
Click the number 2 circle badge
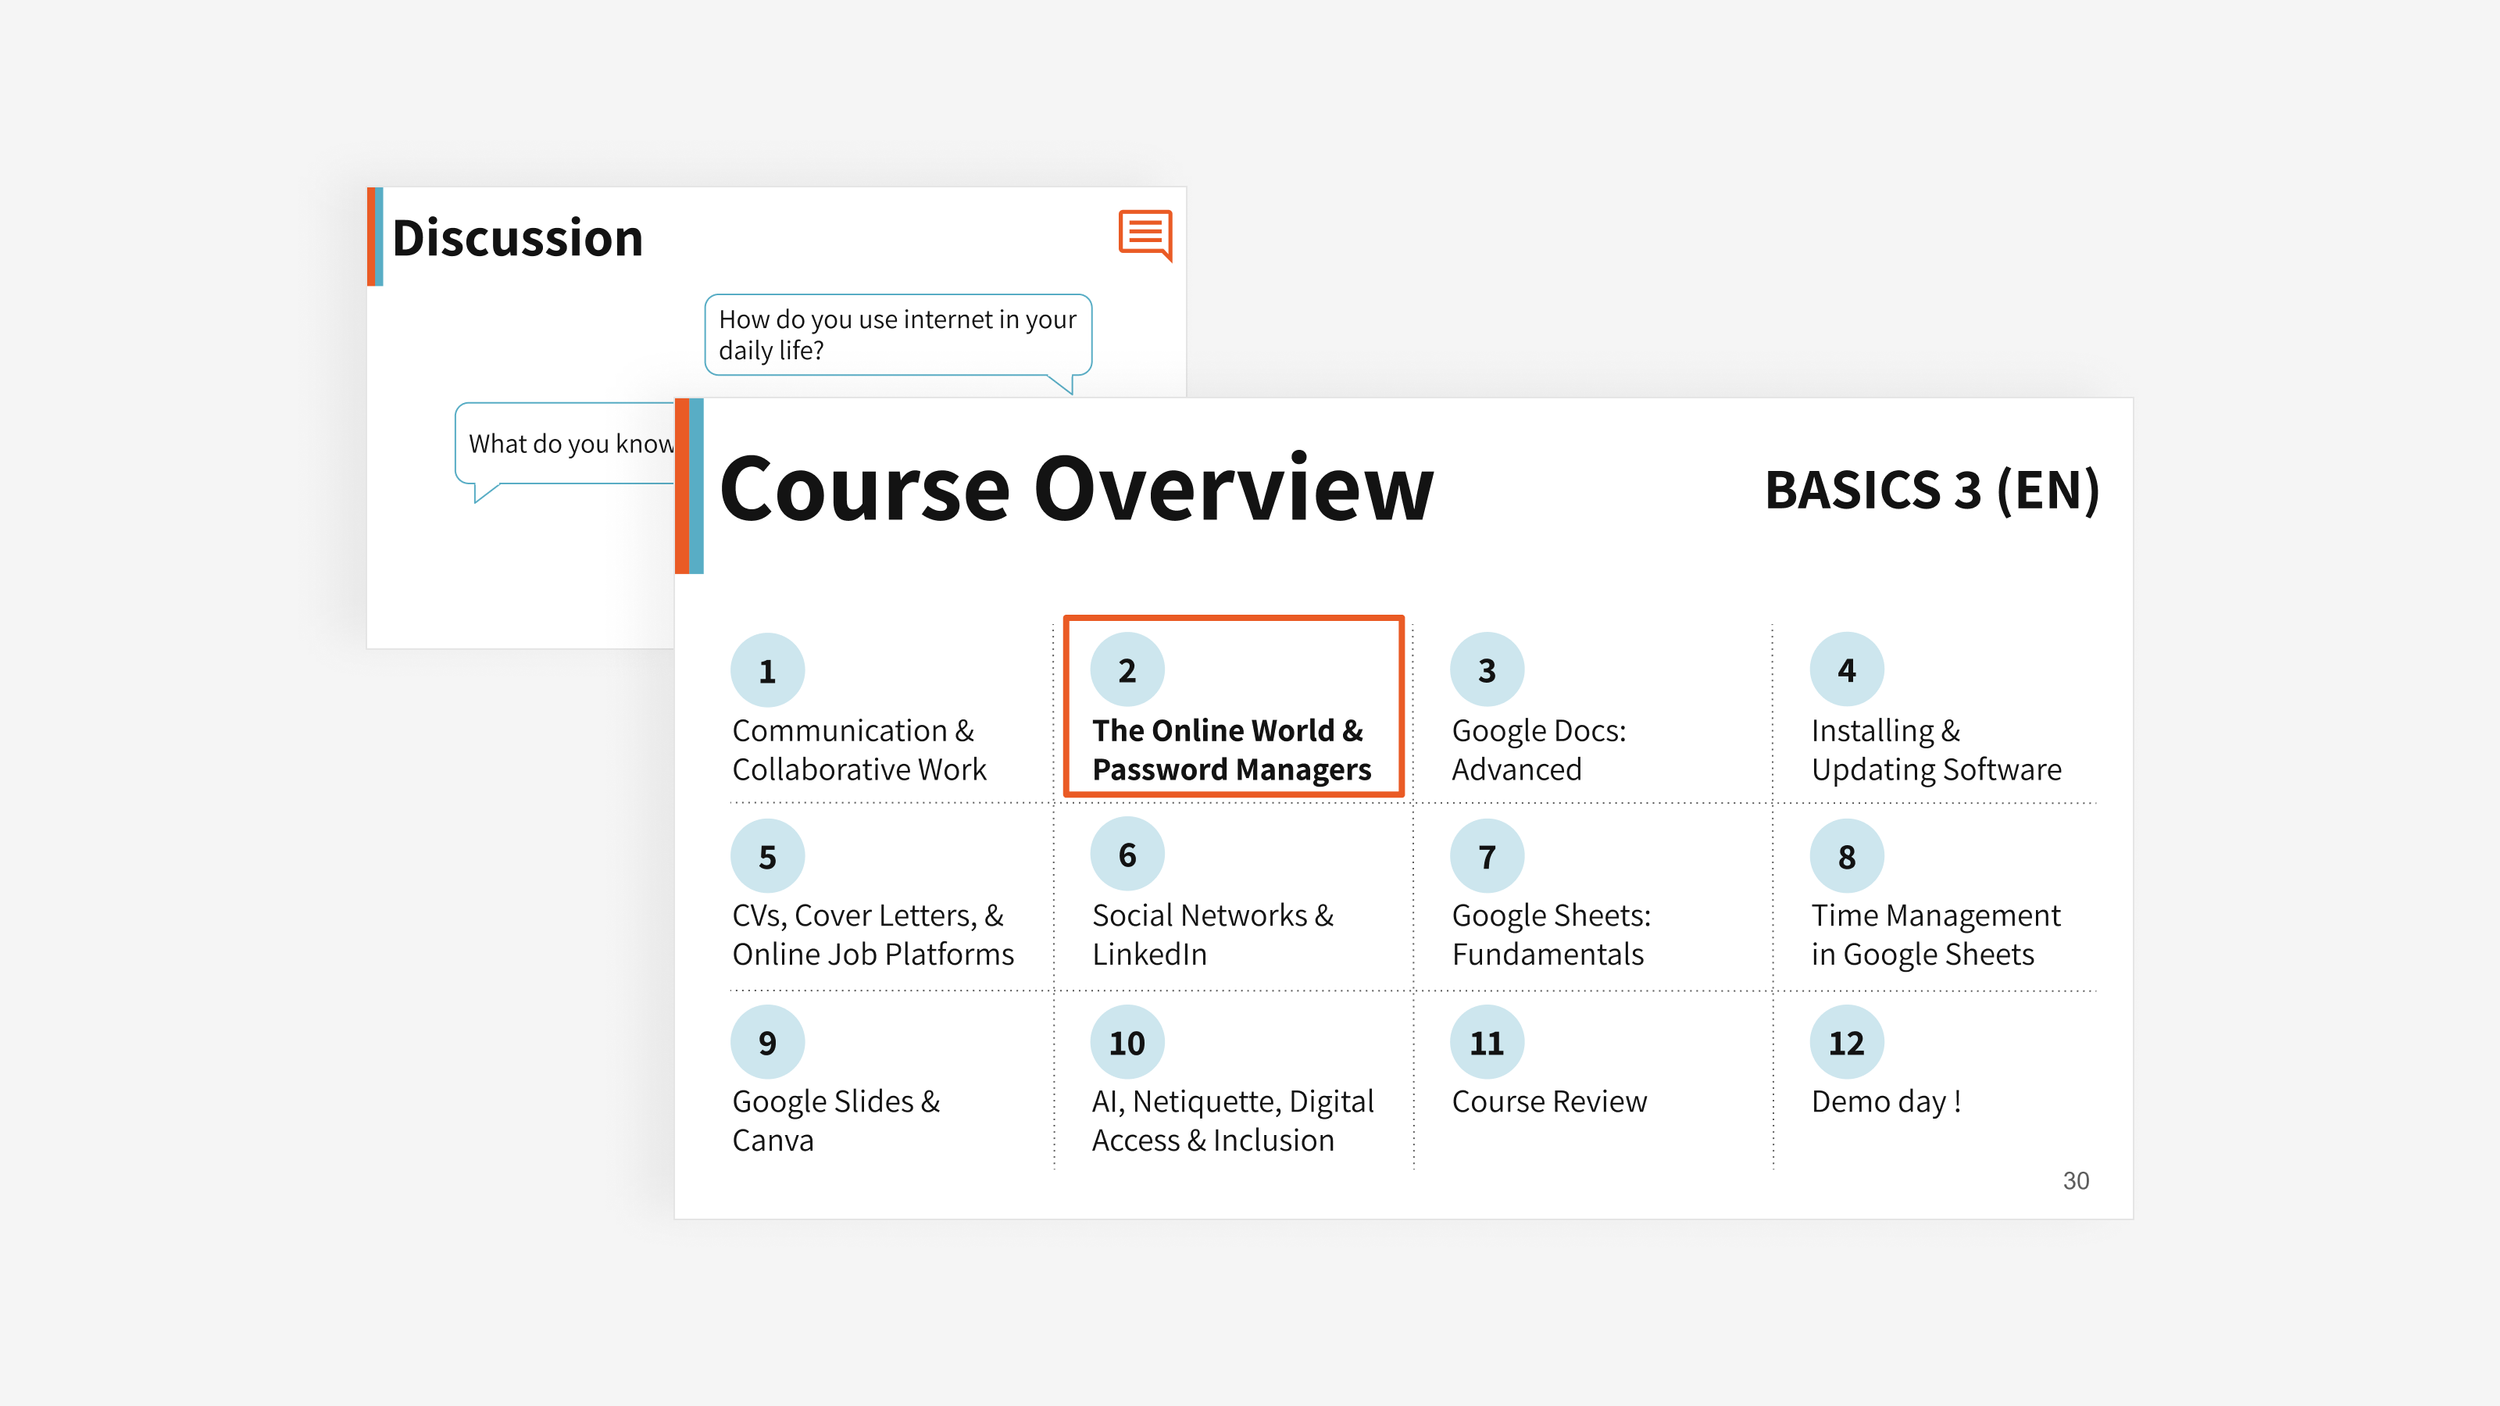tap(1127, 670)
